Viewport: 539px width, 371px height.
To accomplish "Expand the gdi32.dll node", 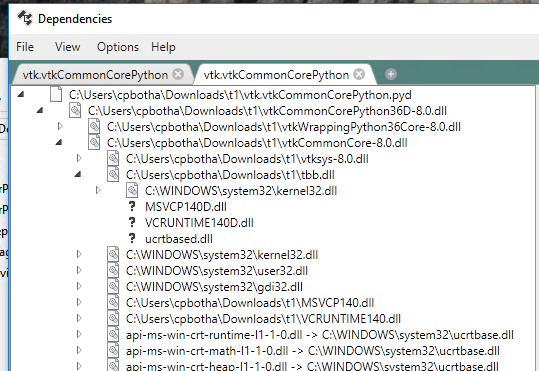I will (79, 286).
